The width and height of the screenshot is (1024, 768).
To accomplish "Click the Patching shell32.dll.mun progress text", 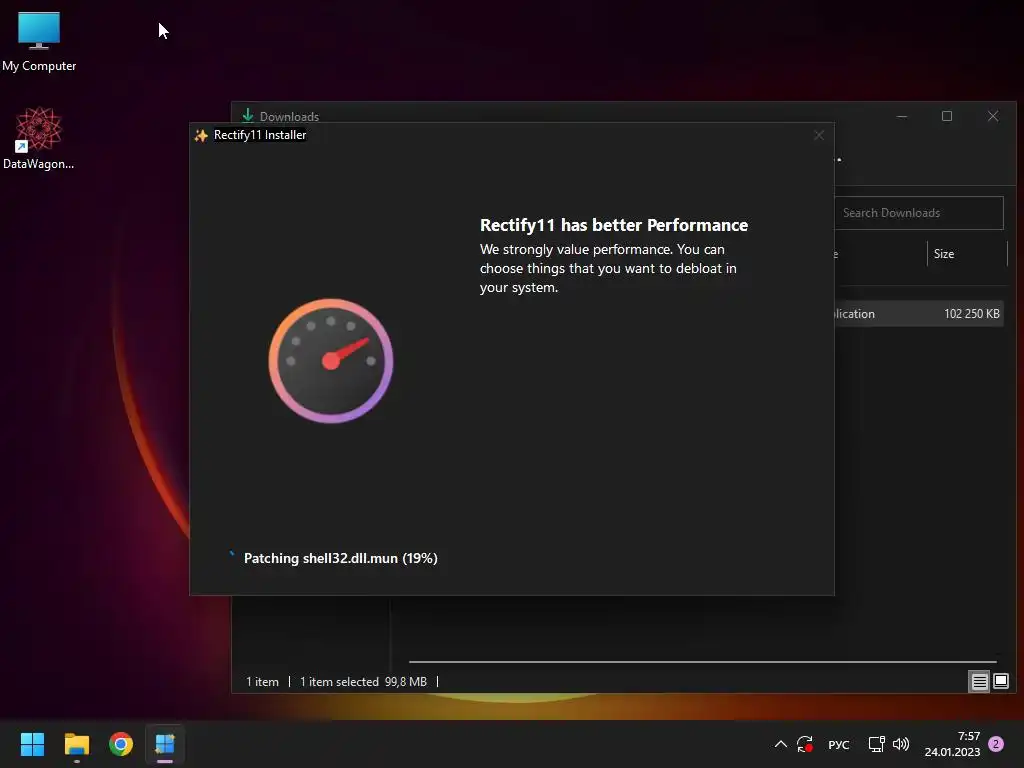I will pos(340,558).
